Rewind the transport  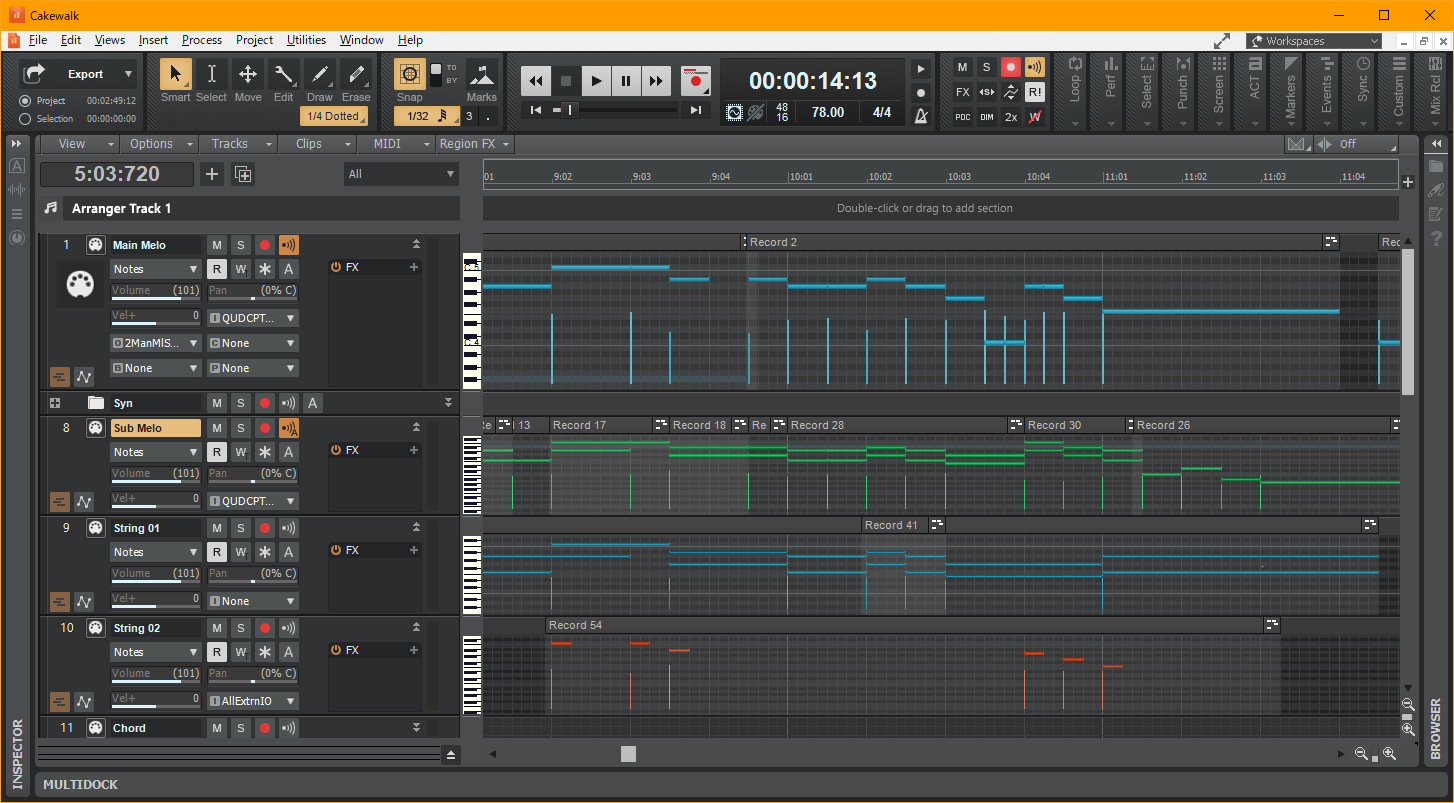point(536,81)
